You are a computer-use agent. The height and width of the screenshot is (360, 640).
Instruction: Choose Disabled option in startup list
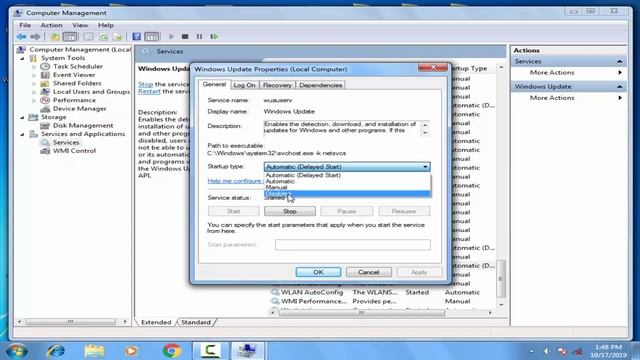347,193
